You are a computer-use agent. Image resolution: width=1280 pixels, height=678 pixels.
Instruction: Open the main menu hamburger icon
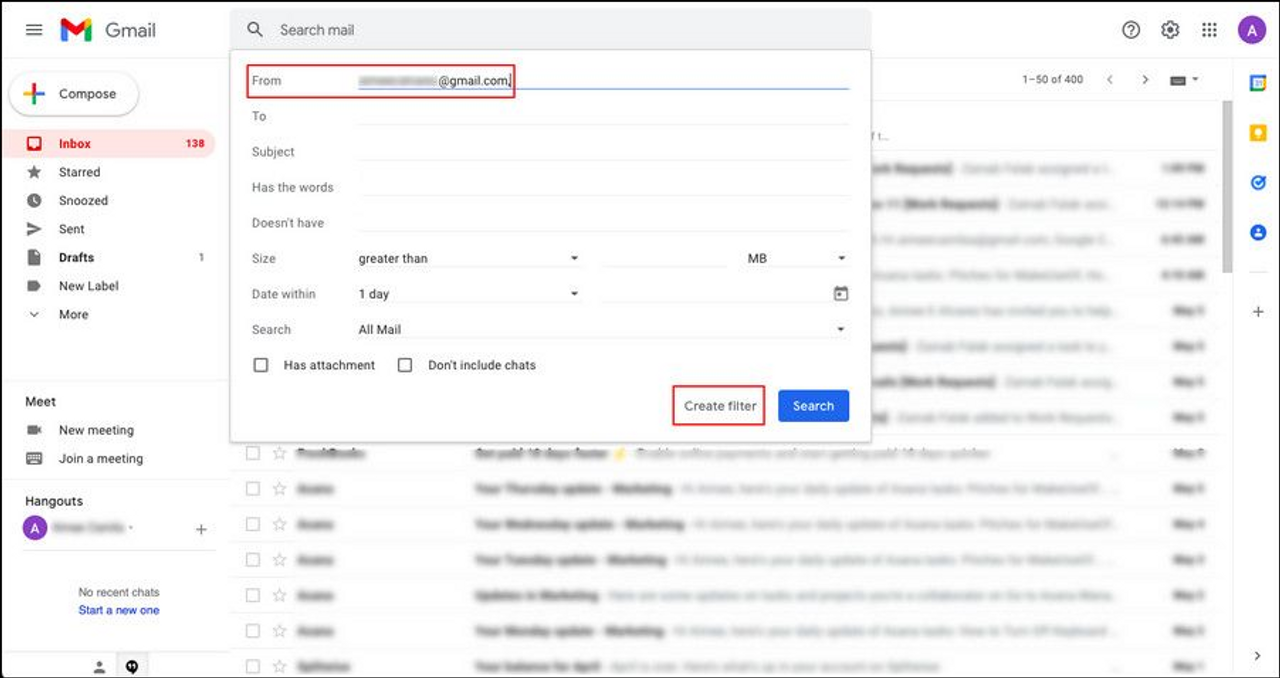click(34, 30)
